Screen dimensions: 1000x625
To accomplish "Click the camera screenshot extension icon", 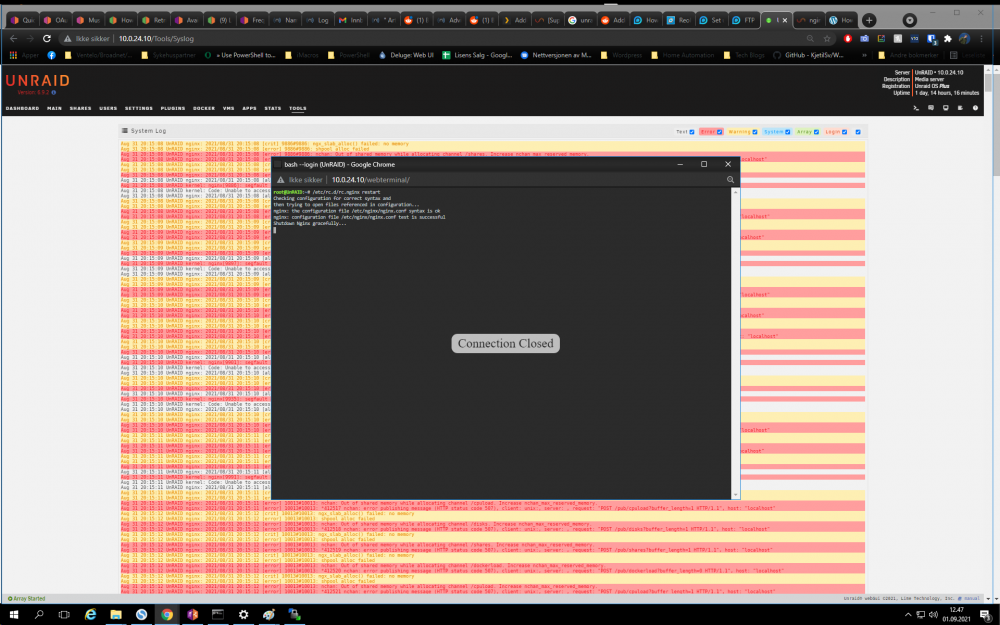I will pos(864,39).
